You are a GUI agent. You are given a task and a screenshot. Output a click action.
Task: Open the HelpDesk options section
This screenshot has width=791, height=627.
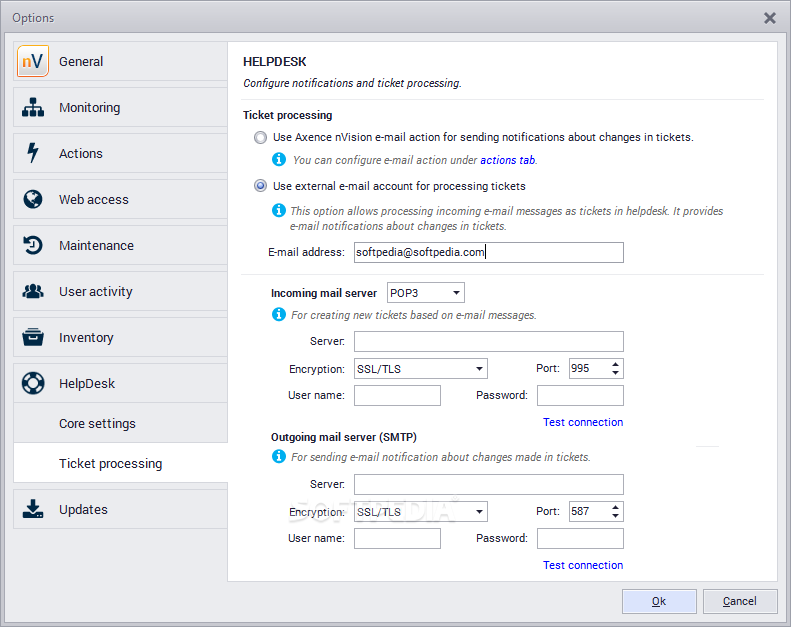(x=120, y=383)
